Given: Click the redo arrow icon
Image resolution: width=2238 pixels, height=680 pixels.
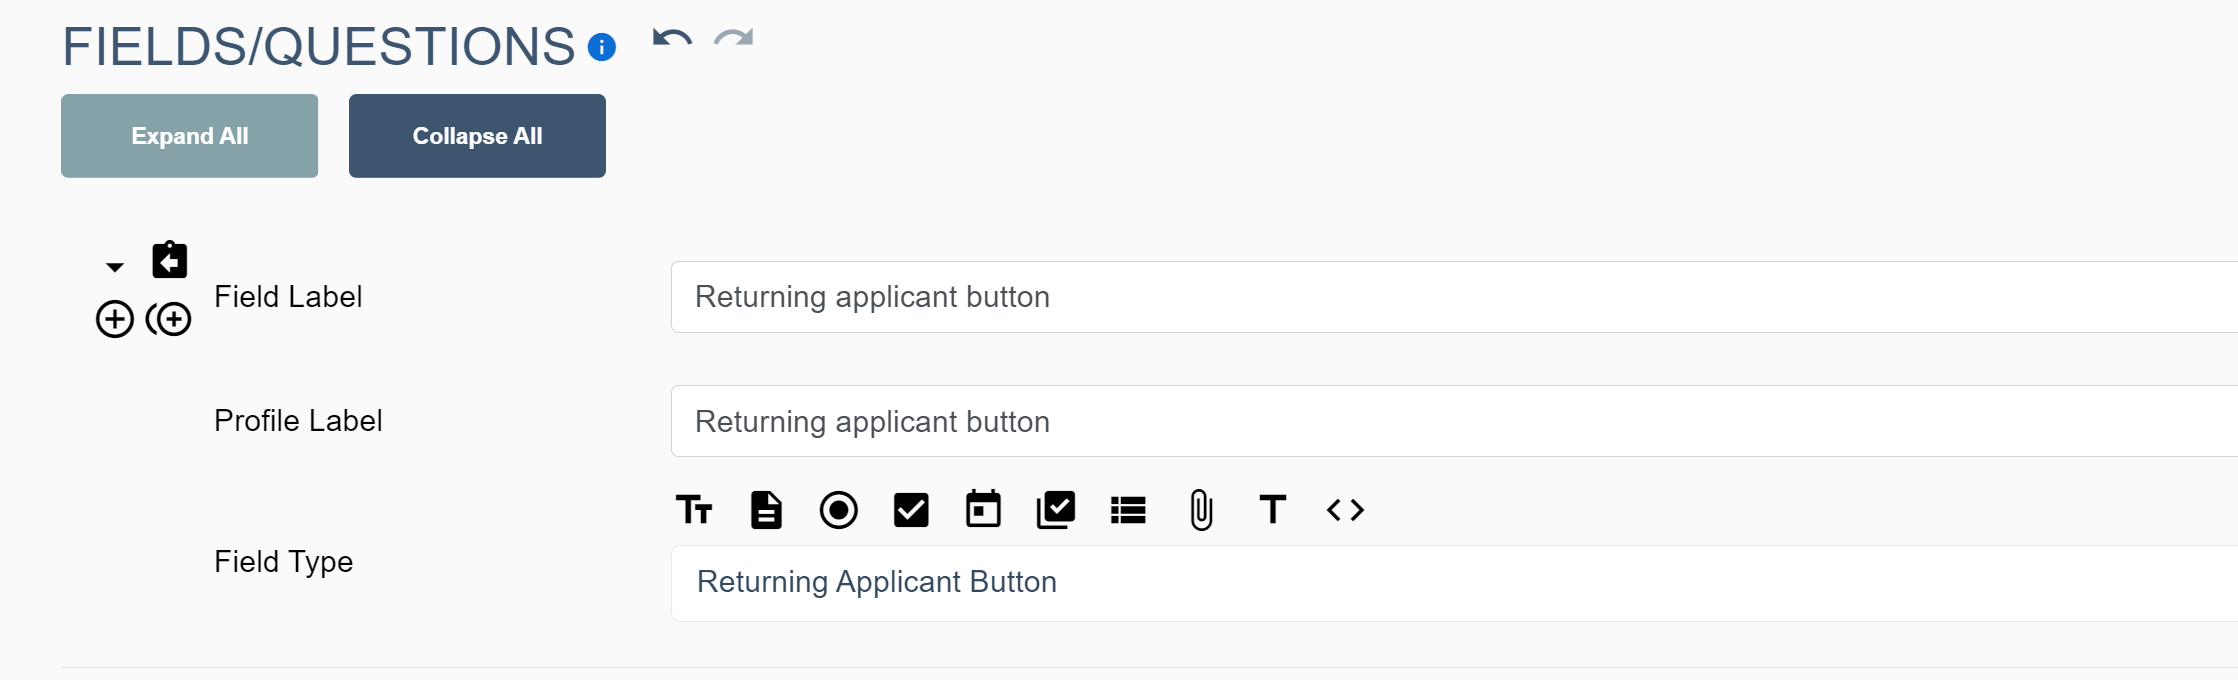Looking at the screenshot, I should click(x=733, y=39).
